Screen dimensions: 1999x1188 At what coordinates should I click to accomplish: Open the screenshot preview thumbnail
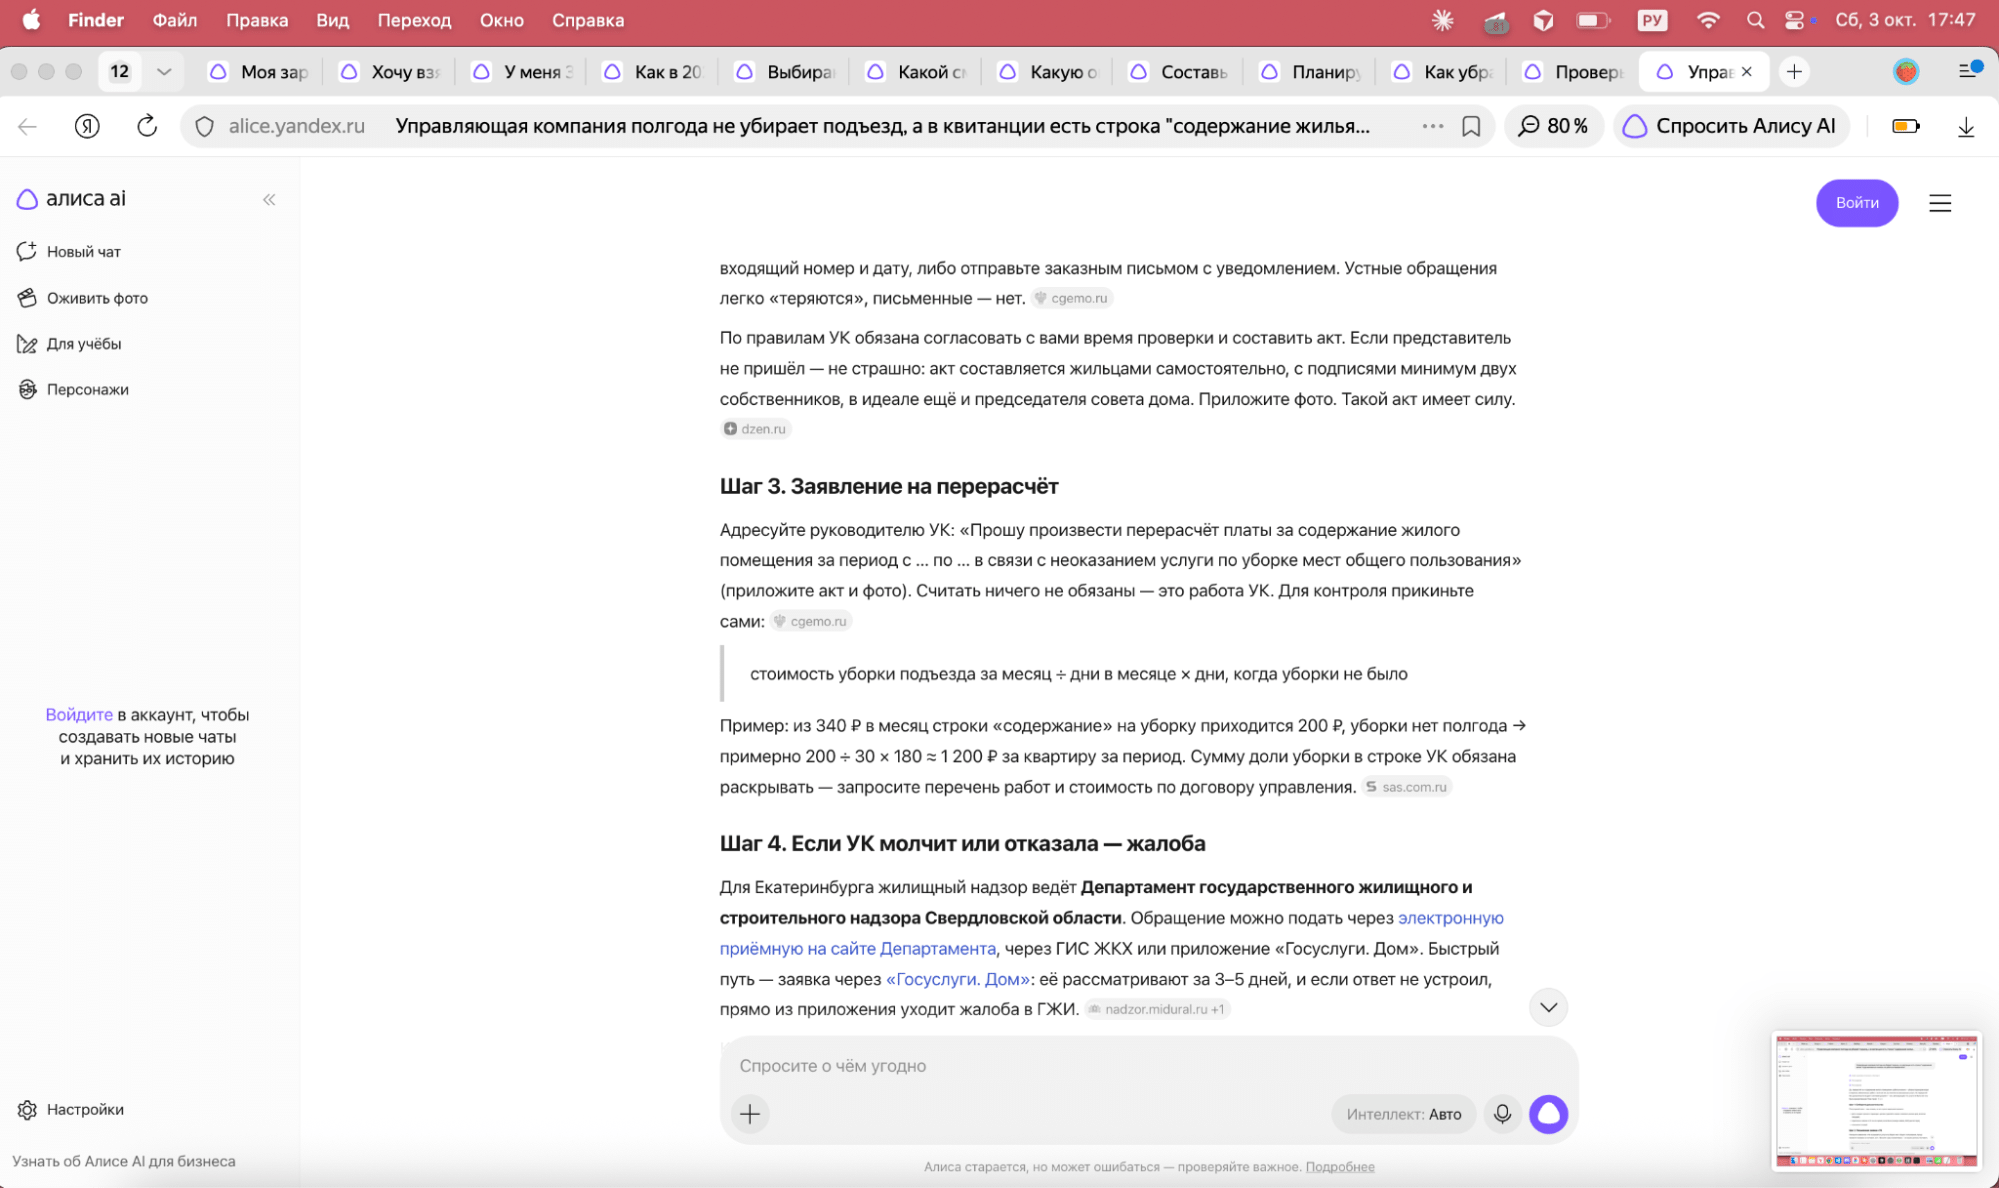click(x=1876, y=1100)
